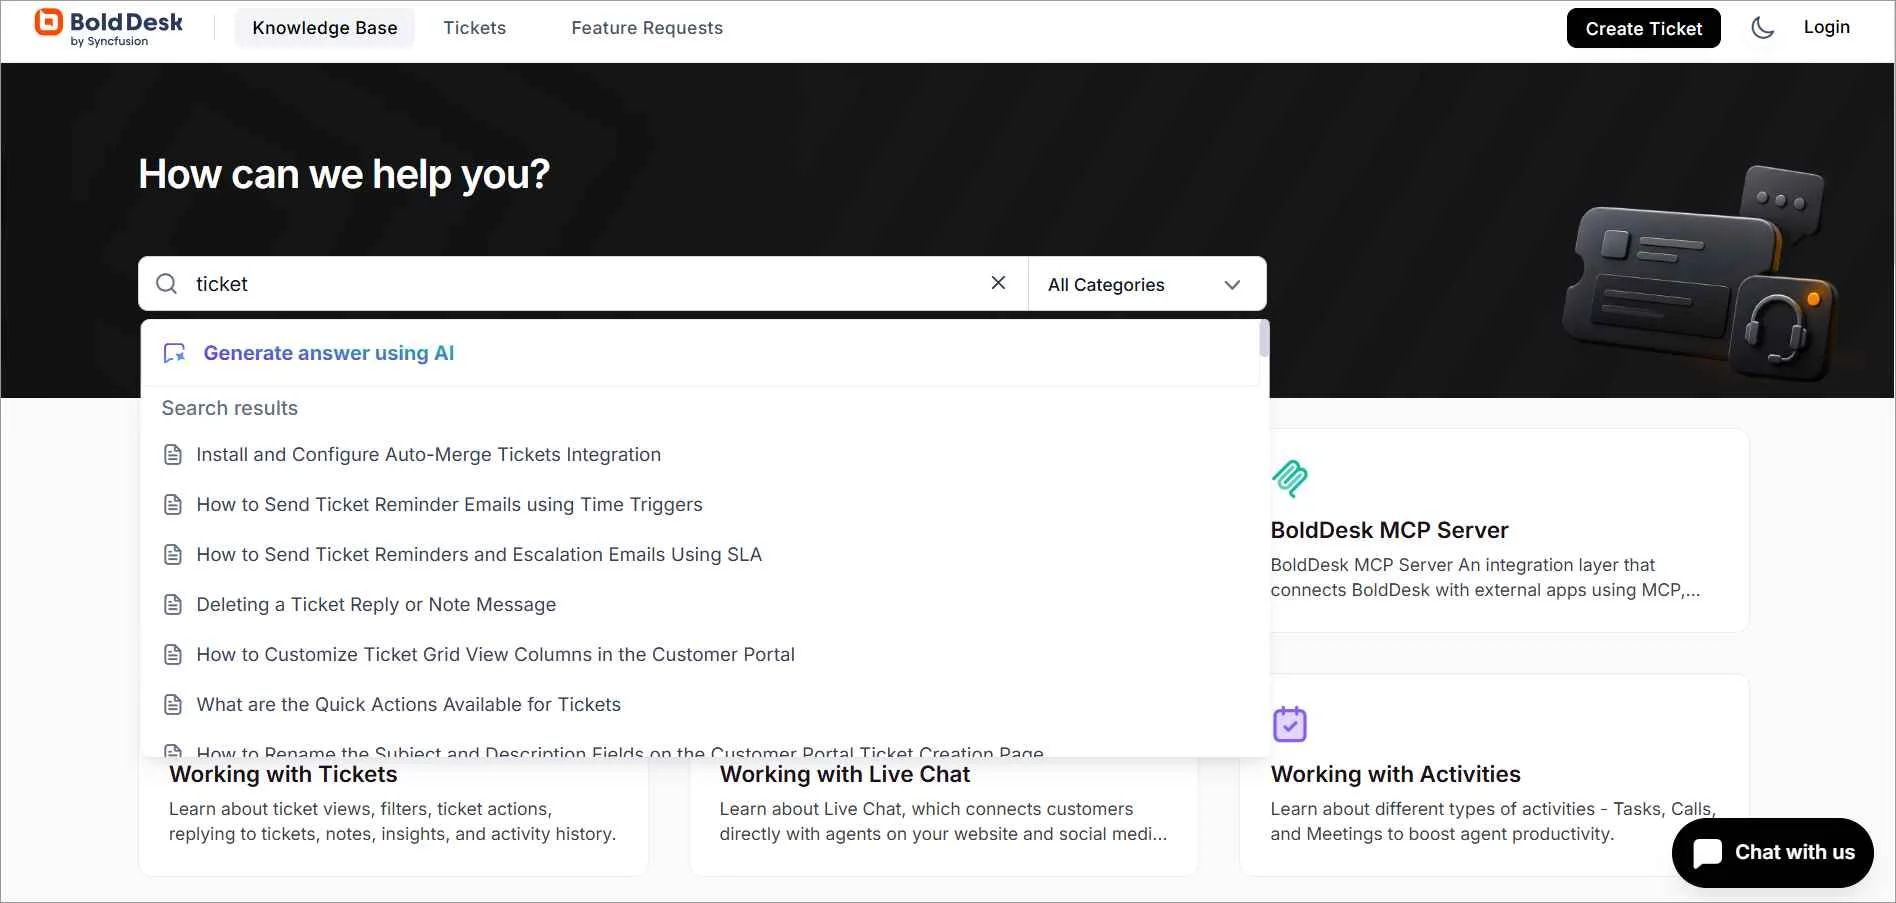Open the Working with Live Chat category
Image resolution: width=1896 pixels, height=903 pixels.
tap(845, 774)
